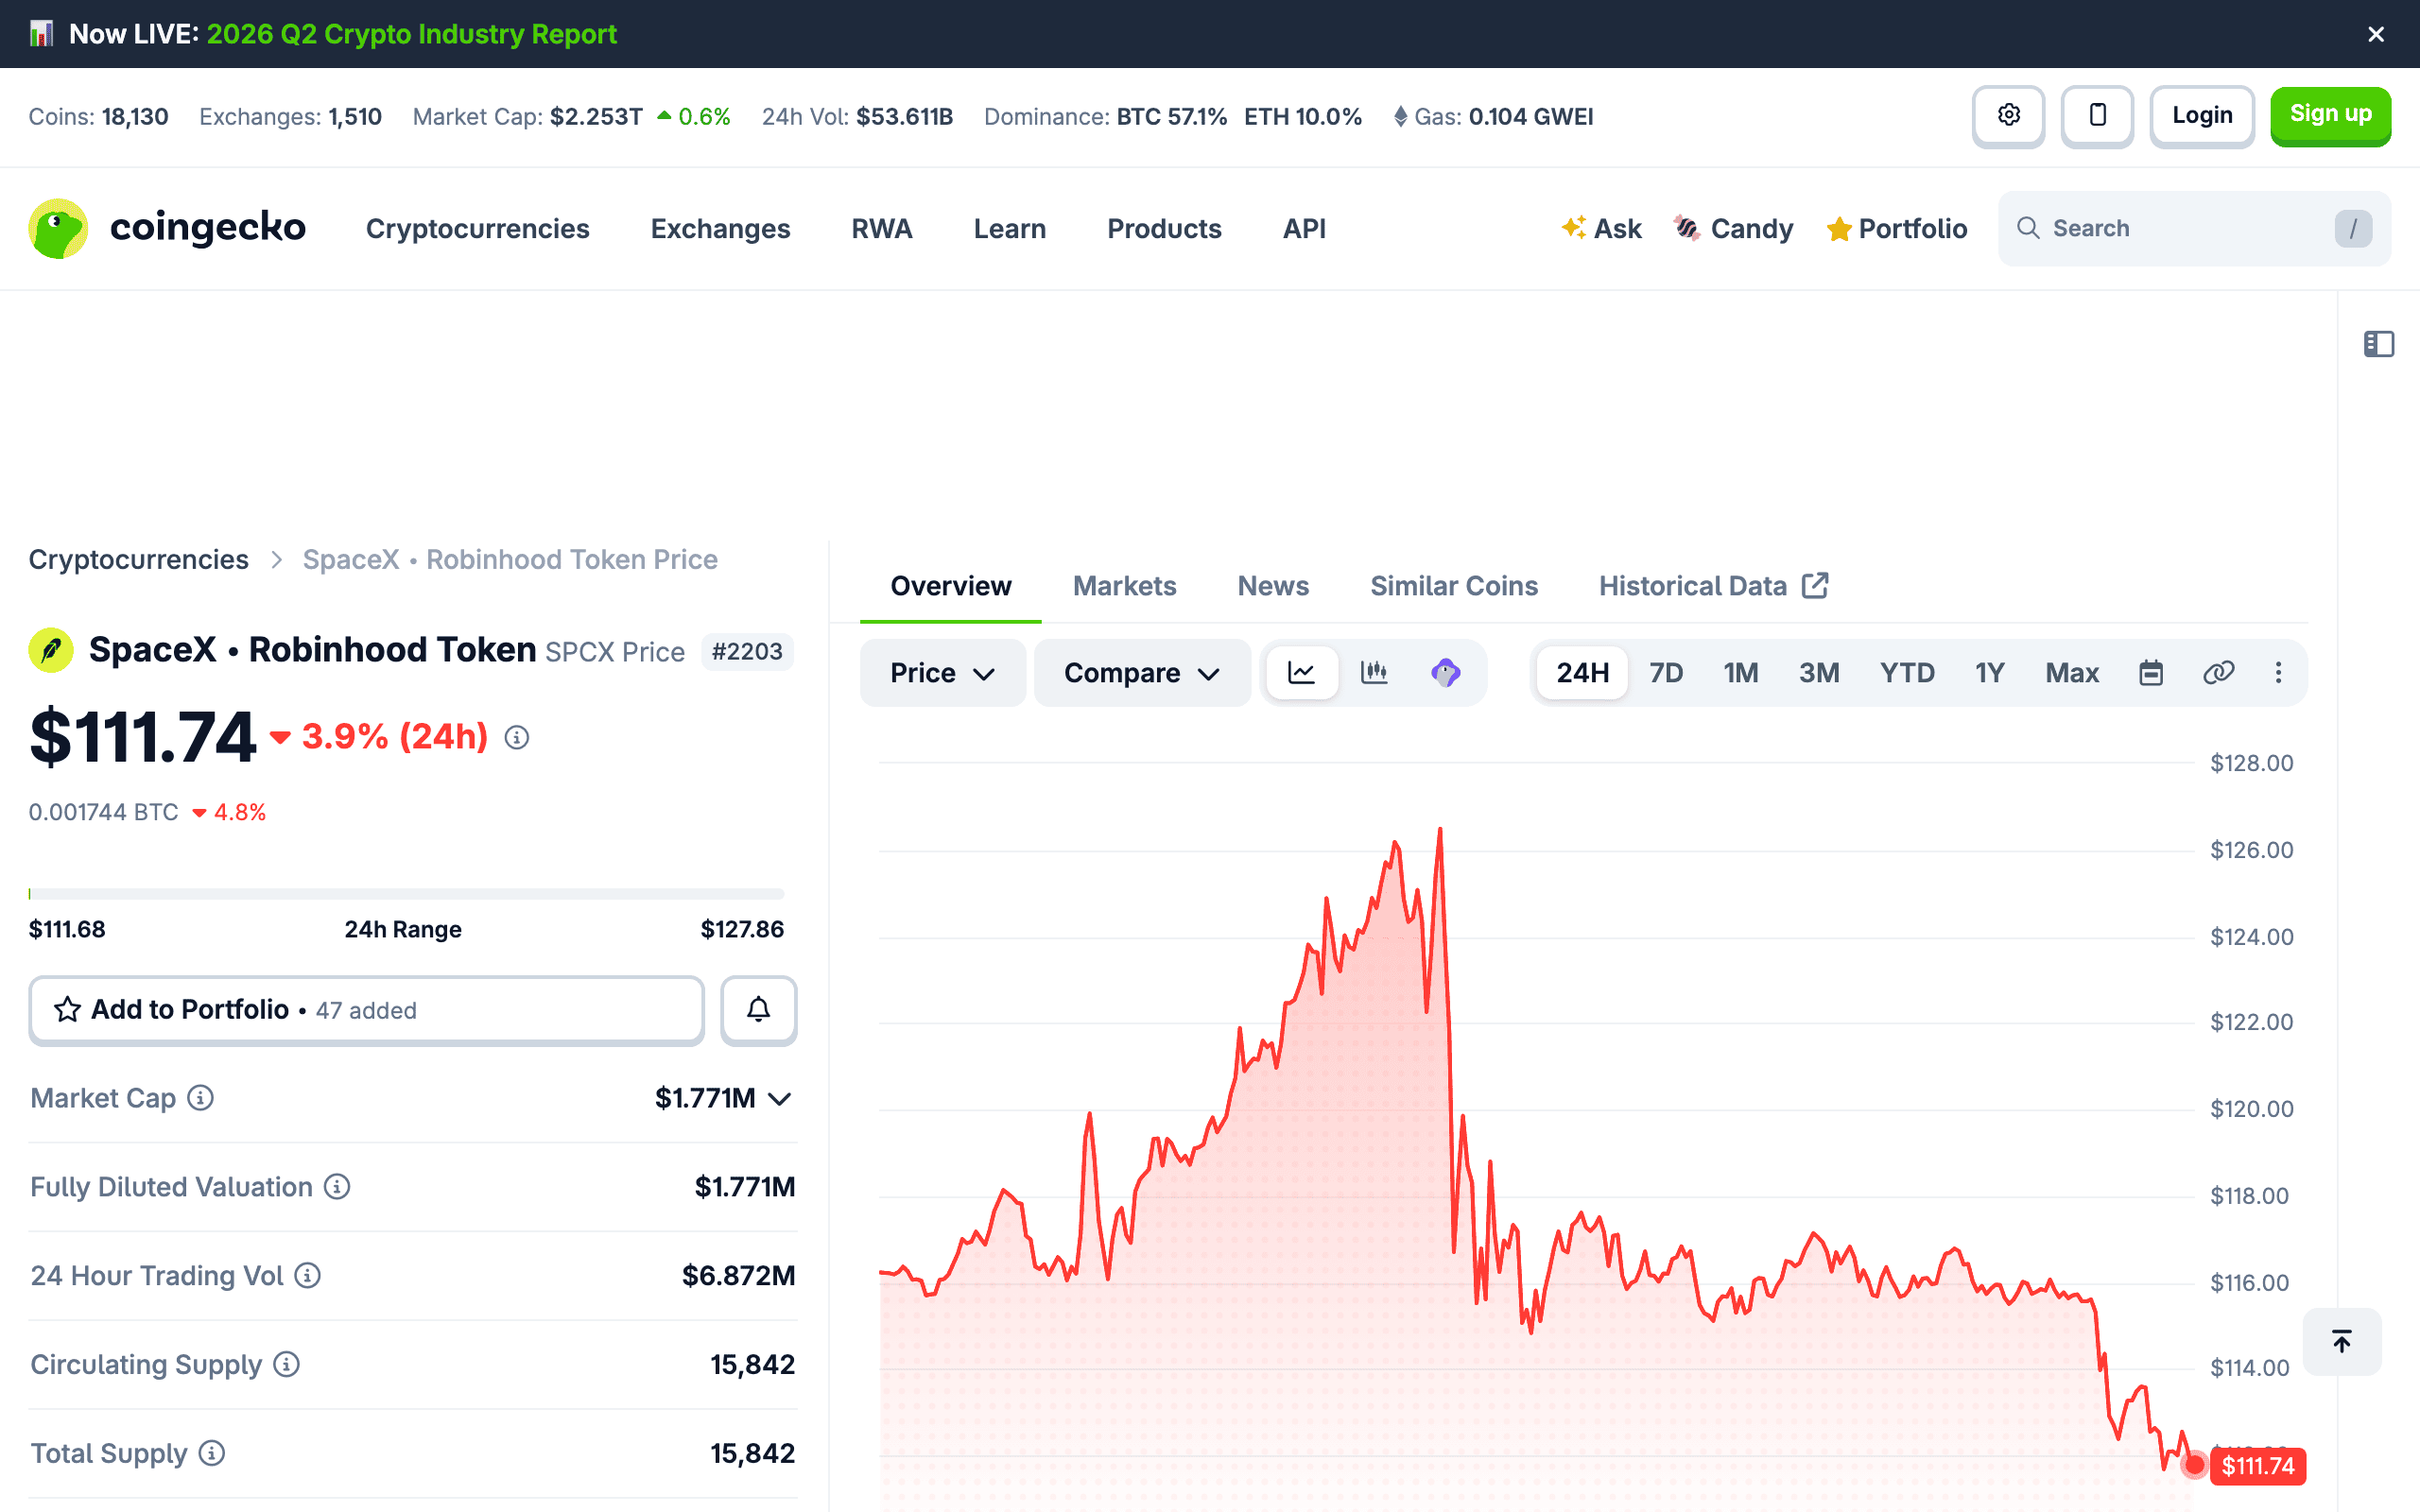Click the green Sign up button
The height and width of the screenshot is (1512, 2420).
(x=2330, y=116)
